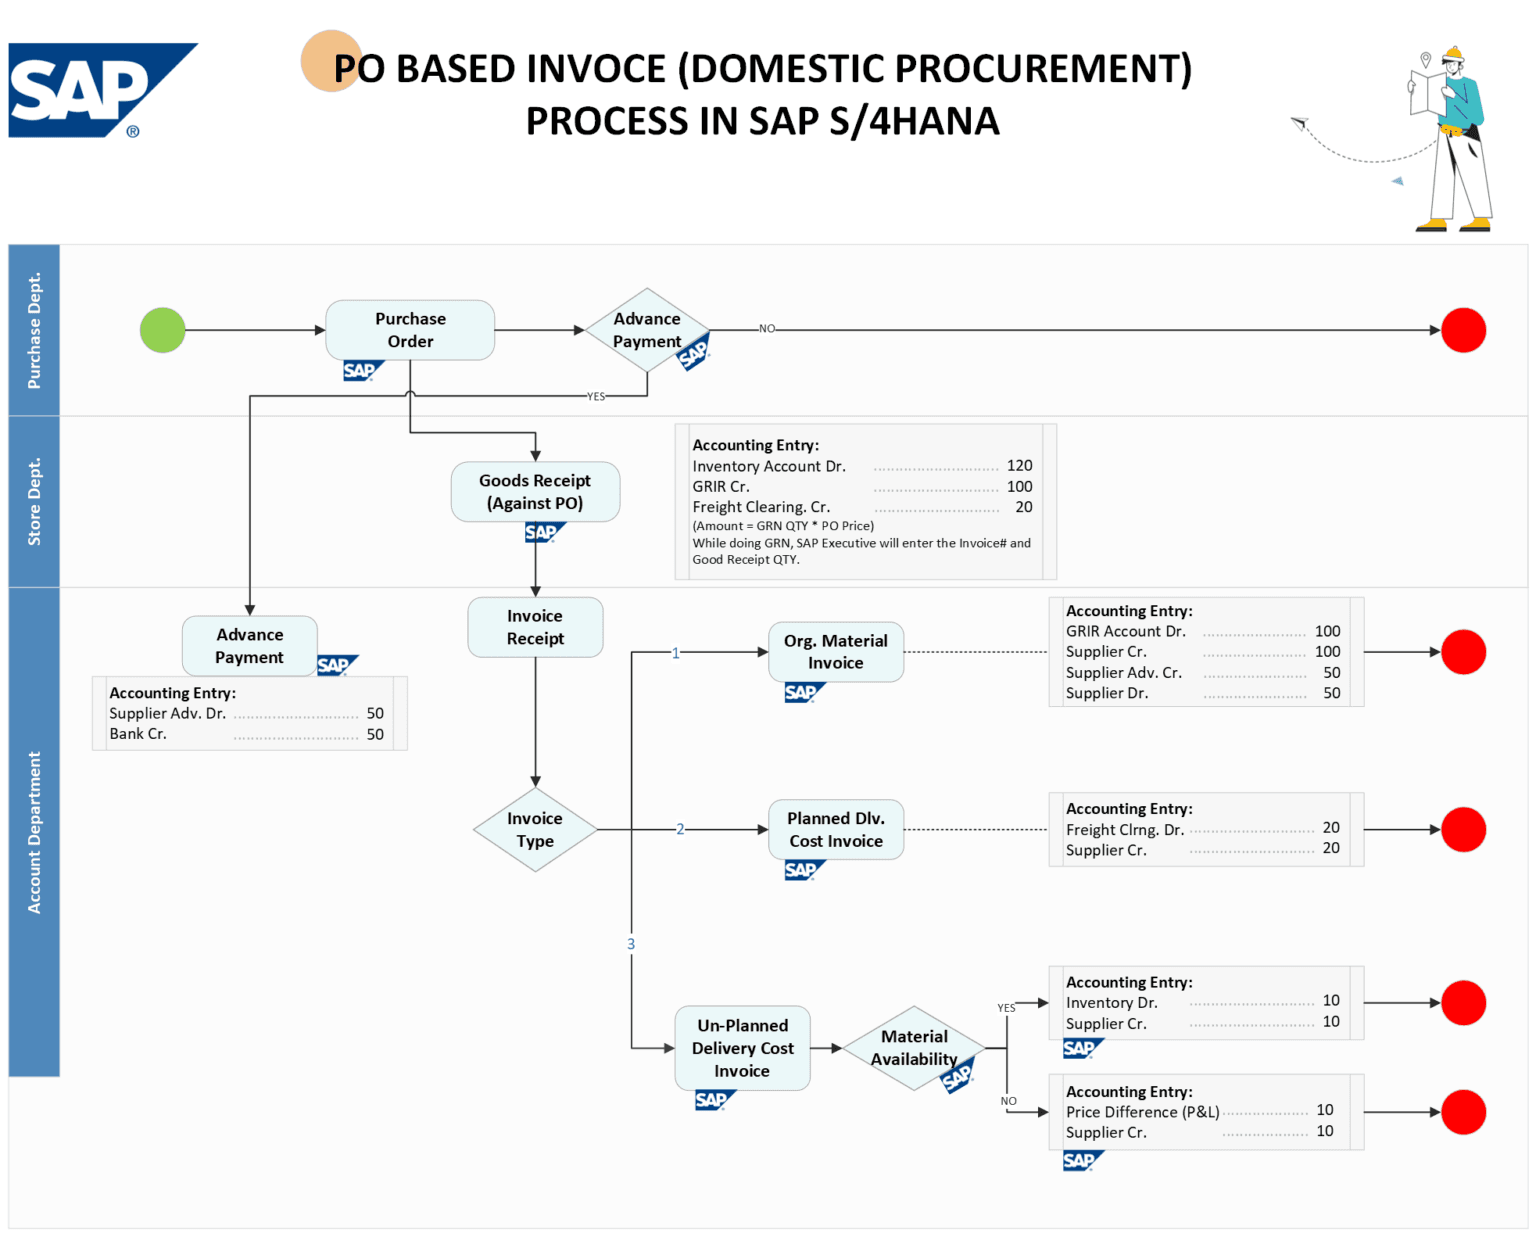Click NO label after Material Availability
This screenshot has height=1237, width=1536.
pyautogui.click(x=1008, y=1101)
